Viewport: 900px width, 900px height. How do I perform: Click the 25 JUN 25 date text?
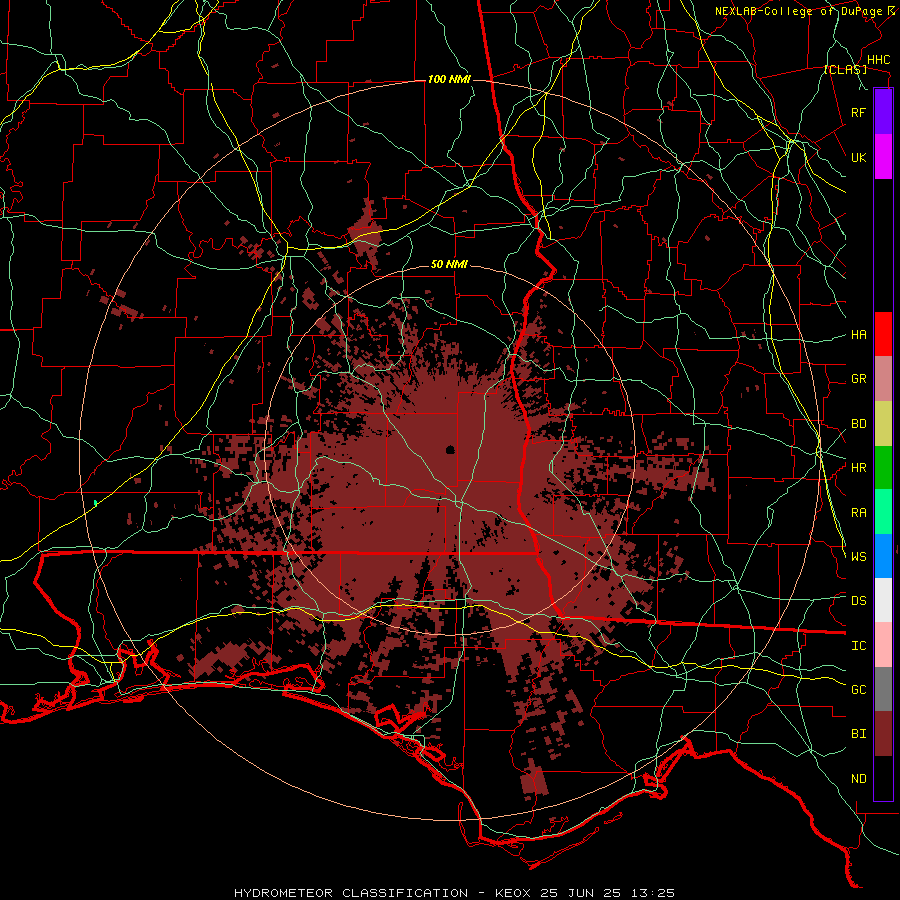(585, 893)
